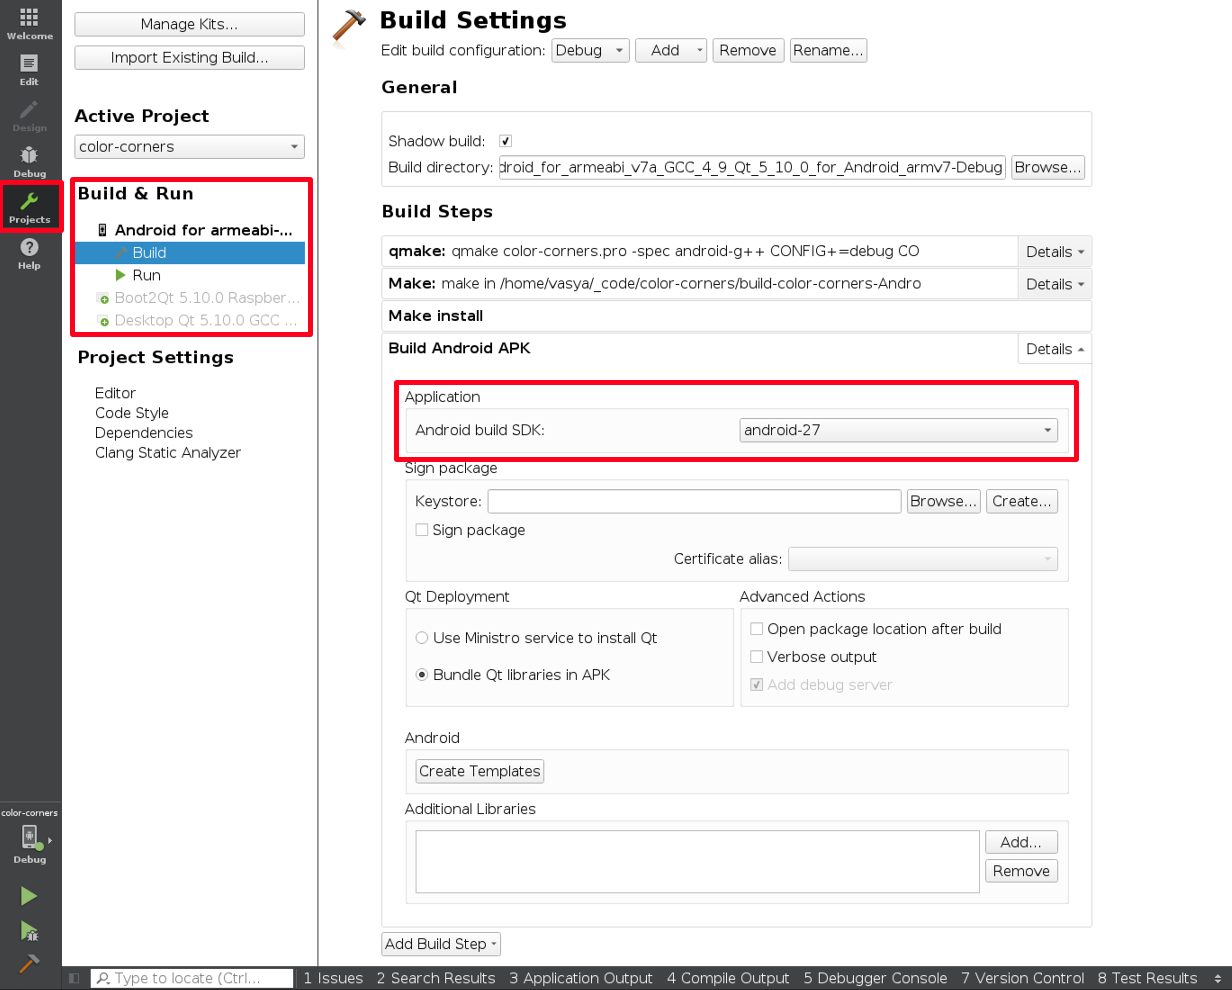
Task: Click the Make install build step
Action: click(x=736, y=316)
